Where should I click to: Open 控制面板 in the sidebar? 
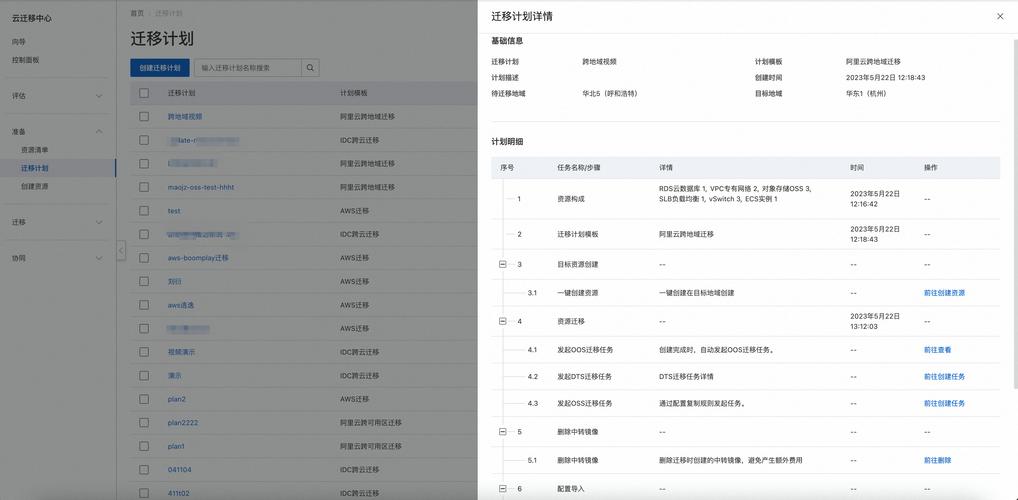26,60
